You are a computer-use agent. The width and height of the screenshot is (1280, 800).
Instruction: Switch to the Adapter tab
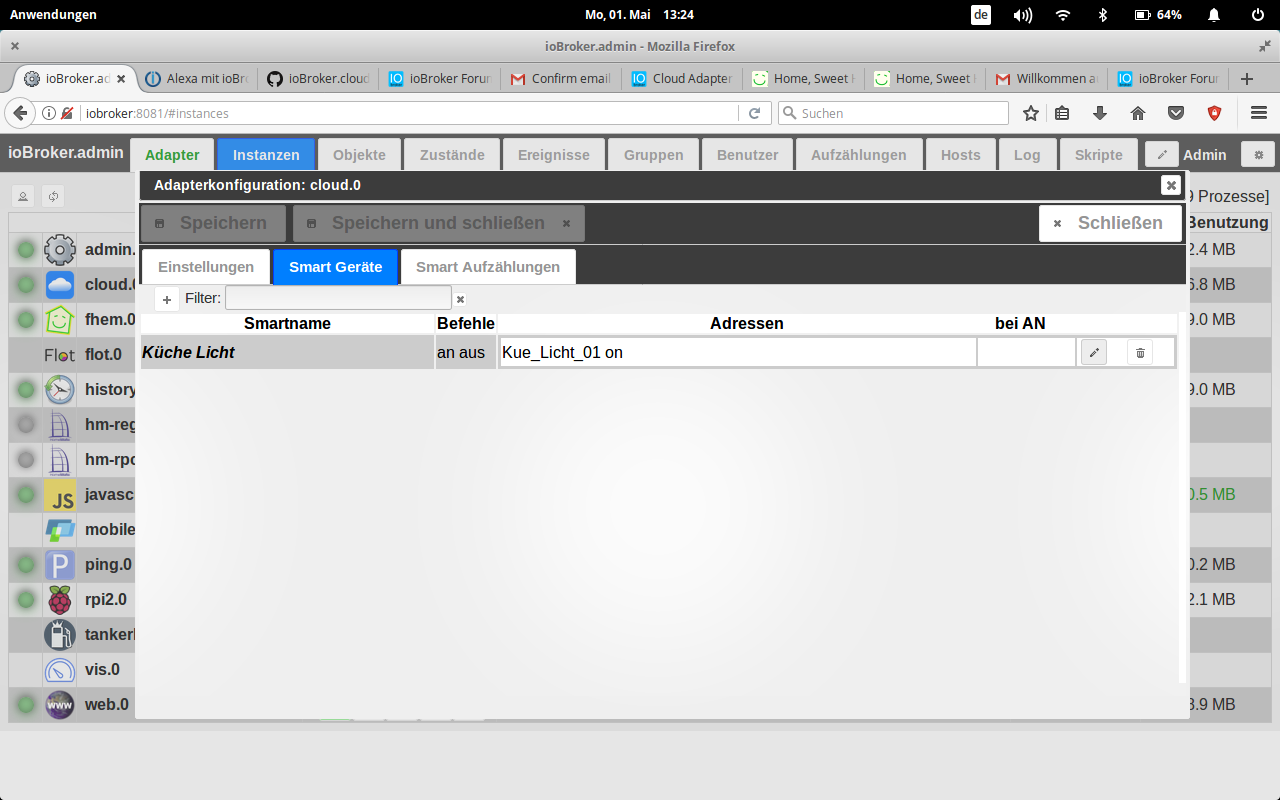172,154
